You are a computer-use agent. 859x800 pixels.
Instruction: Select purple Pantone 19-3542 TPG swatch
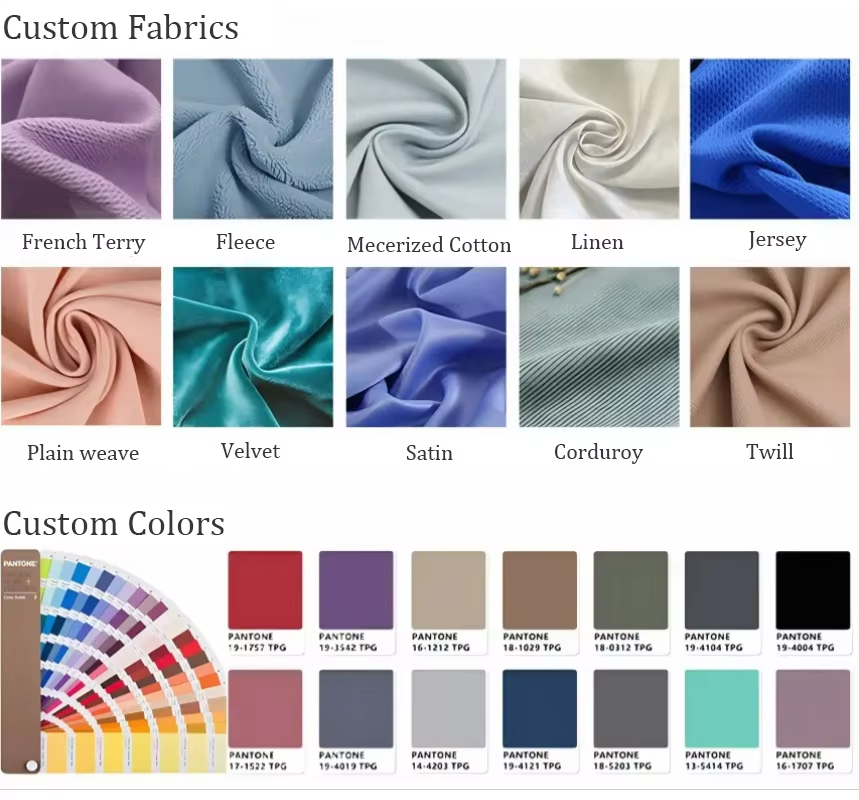coord(356,602)
